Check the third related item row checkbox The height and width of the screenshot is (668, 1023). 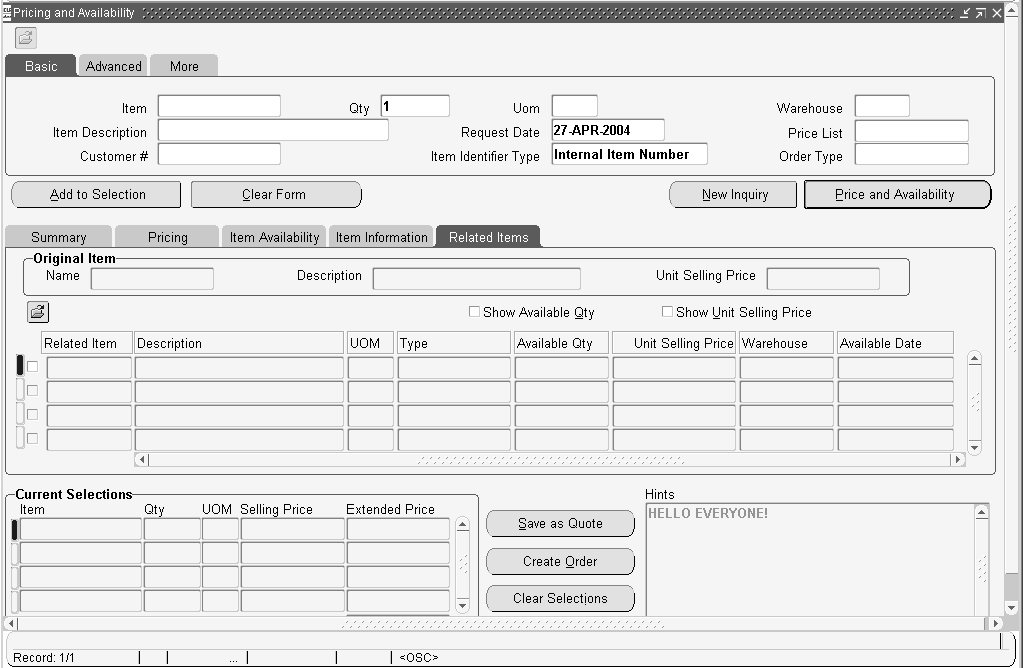pos(33,415)
